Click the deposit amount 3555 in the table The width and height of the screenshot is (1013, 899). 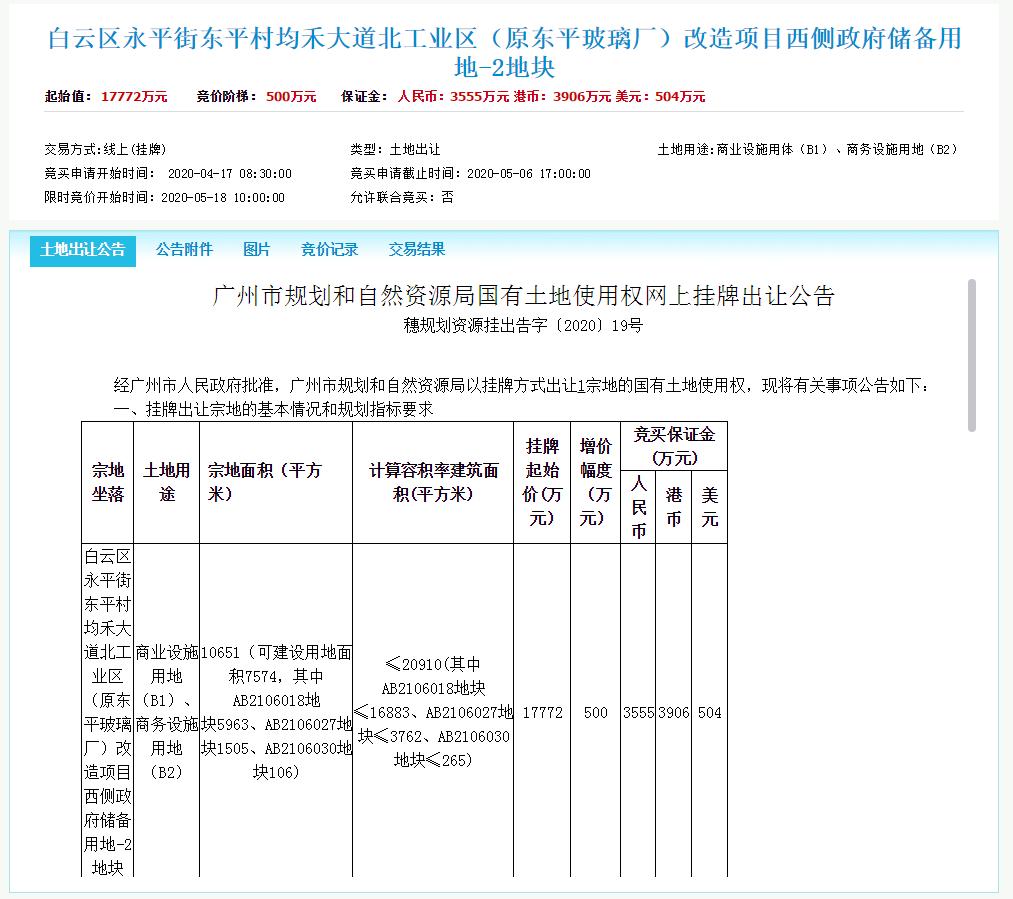[x=640, y=713]
